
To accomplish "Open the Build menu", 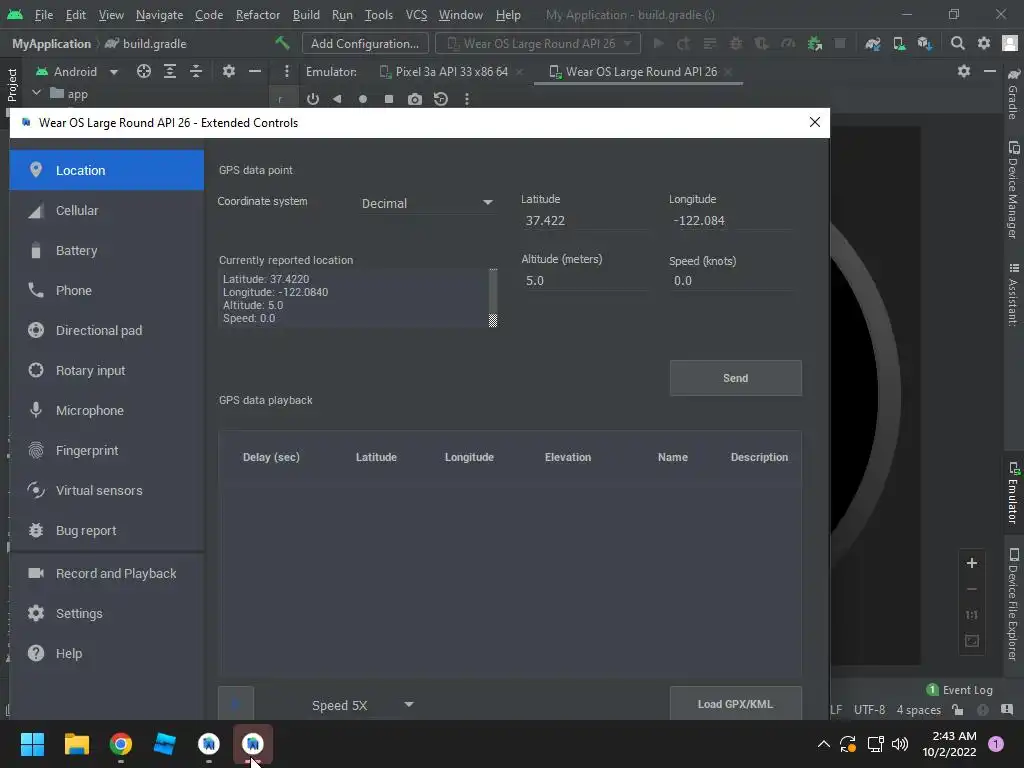I will point(306,14).
